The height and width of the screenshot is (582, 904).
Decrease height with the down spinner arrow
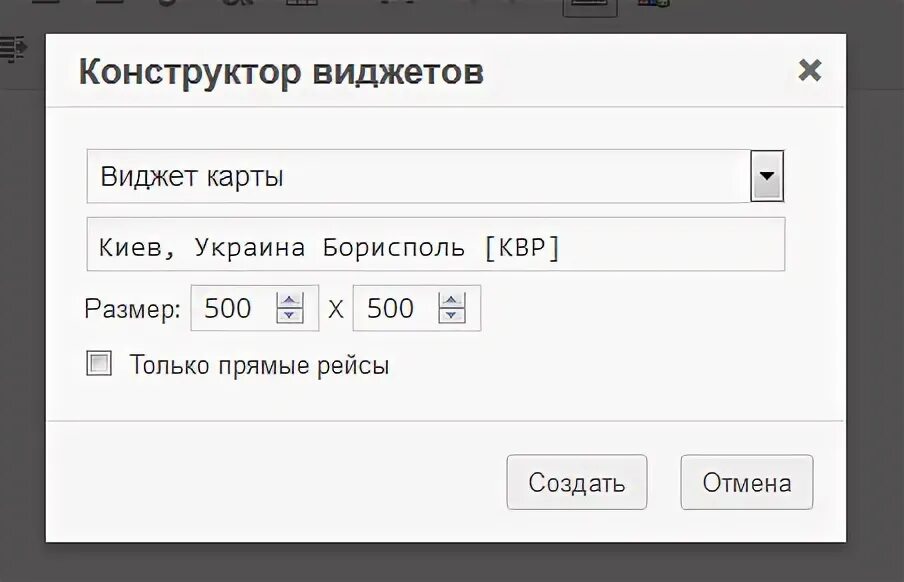click(x=453, y=317)
